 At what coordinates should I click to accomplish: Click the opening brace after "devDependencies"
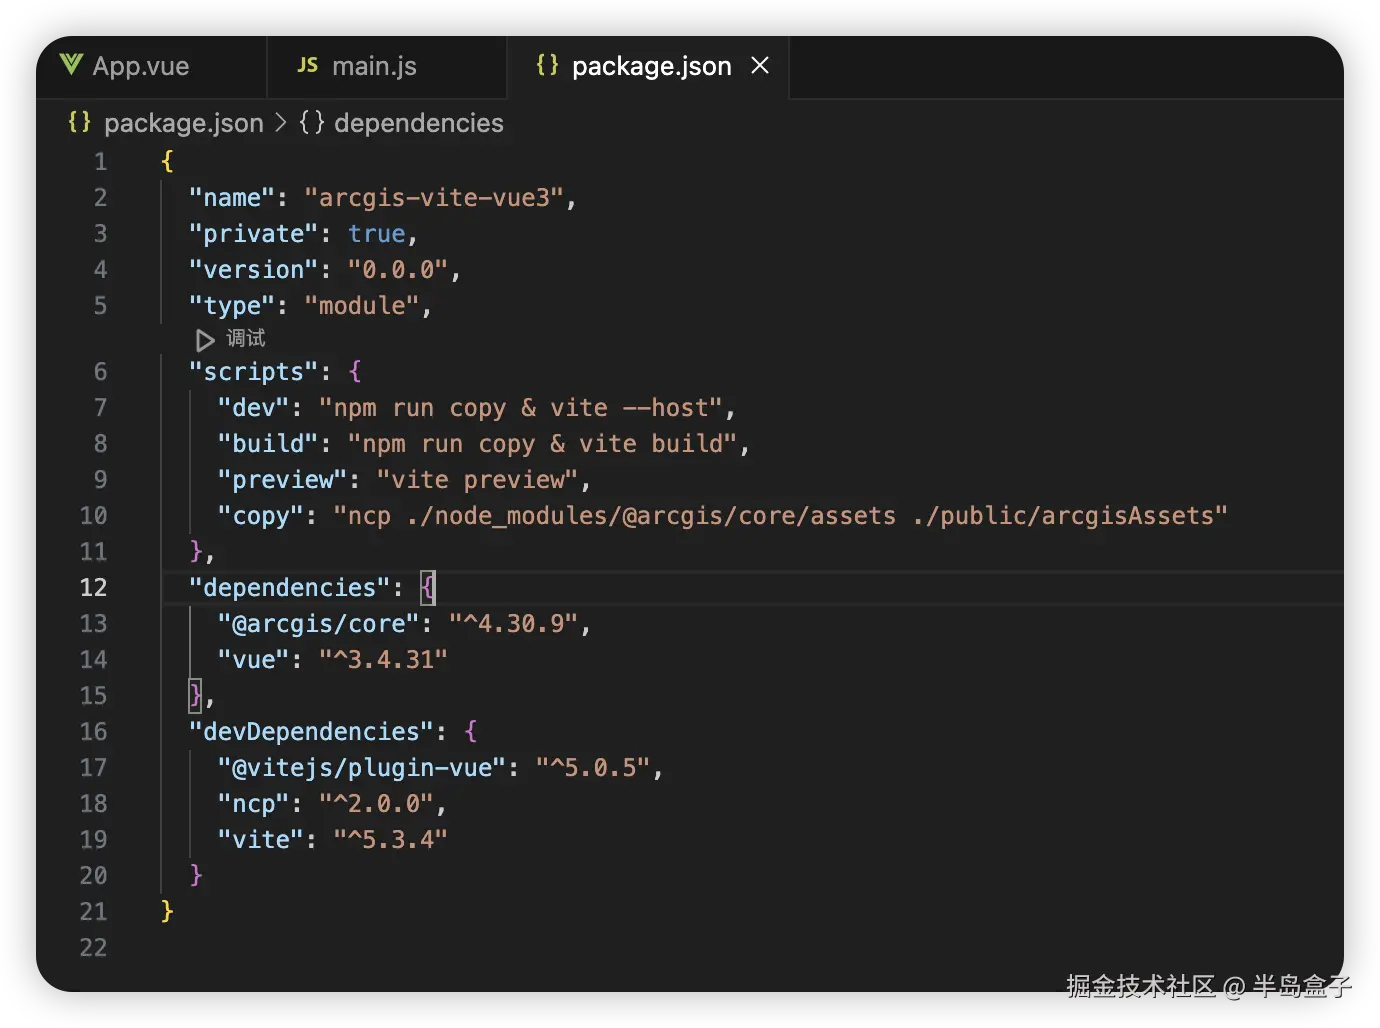point(471,732)
